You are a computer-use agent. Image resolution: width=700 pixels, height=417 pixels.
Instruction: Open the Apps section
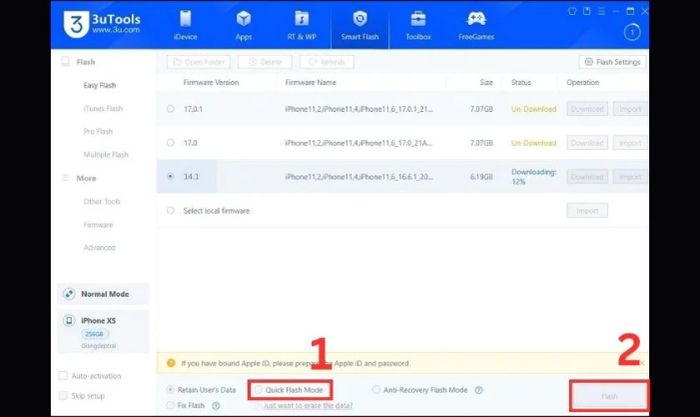coord(243,26)
